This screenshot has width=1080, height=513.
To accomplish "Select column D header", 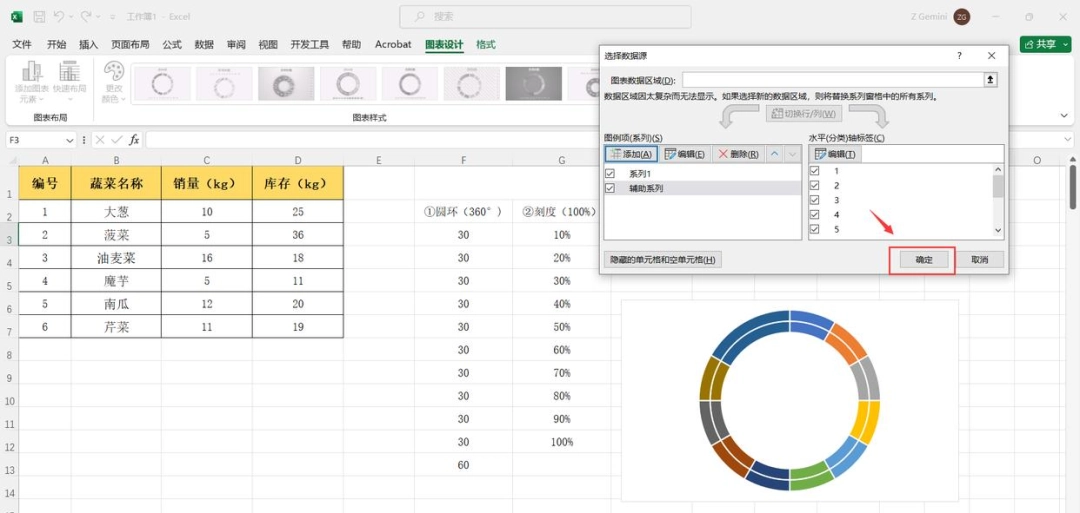I will click(x=298, y=160).
